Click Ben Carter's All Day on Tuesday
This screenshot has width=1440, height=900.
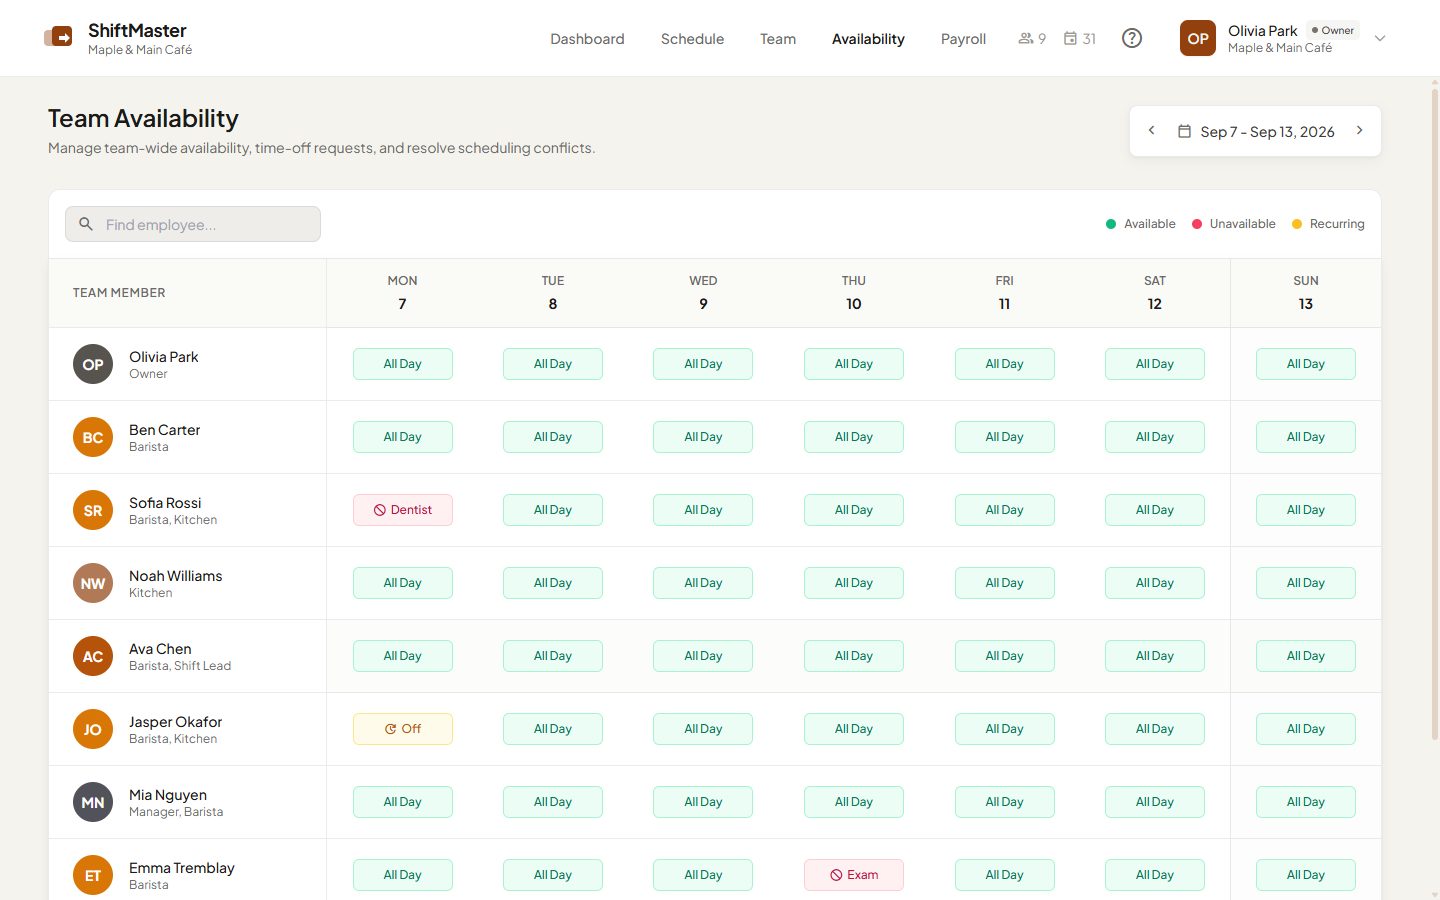(553, 437)
